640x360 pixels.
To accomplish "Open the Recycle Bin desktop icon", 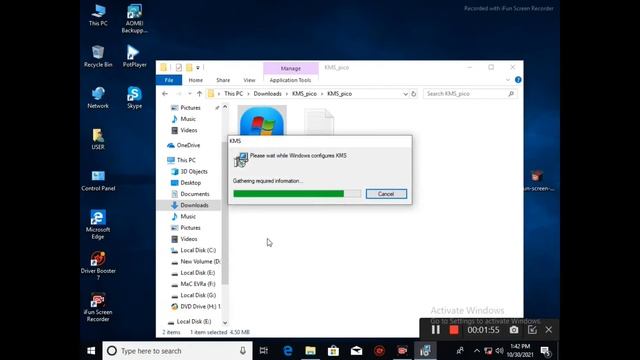I will [x=98, y=56].
